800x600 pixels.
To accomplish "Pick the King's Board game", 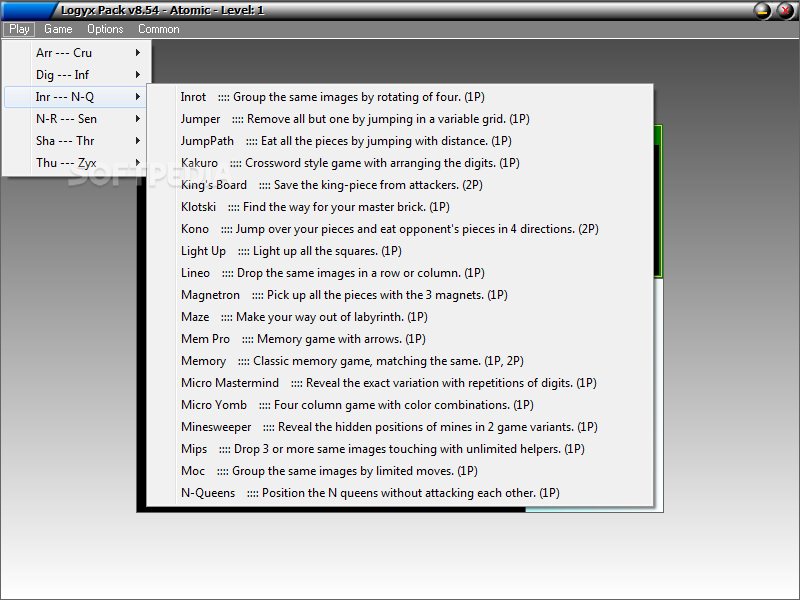I will [400, 184].
